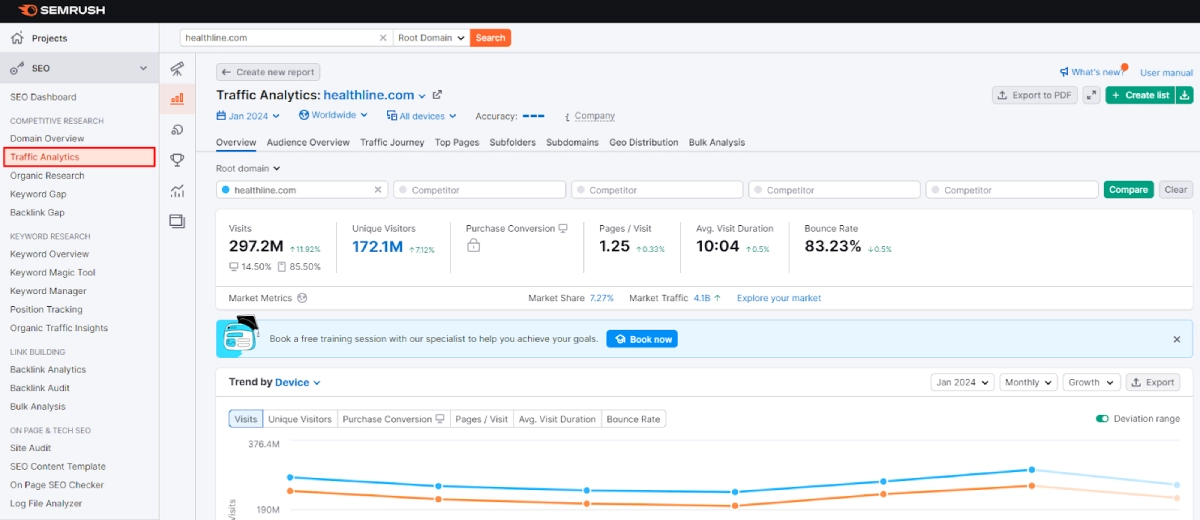Open the Root domain dropdown above competitors
1200x520 pixels.
coord(248,169)
